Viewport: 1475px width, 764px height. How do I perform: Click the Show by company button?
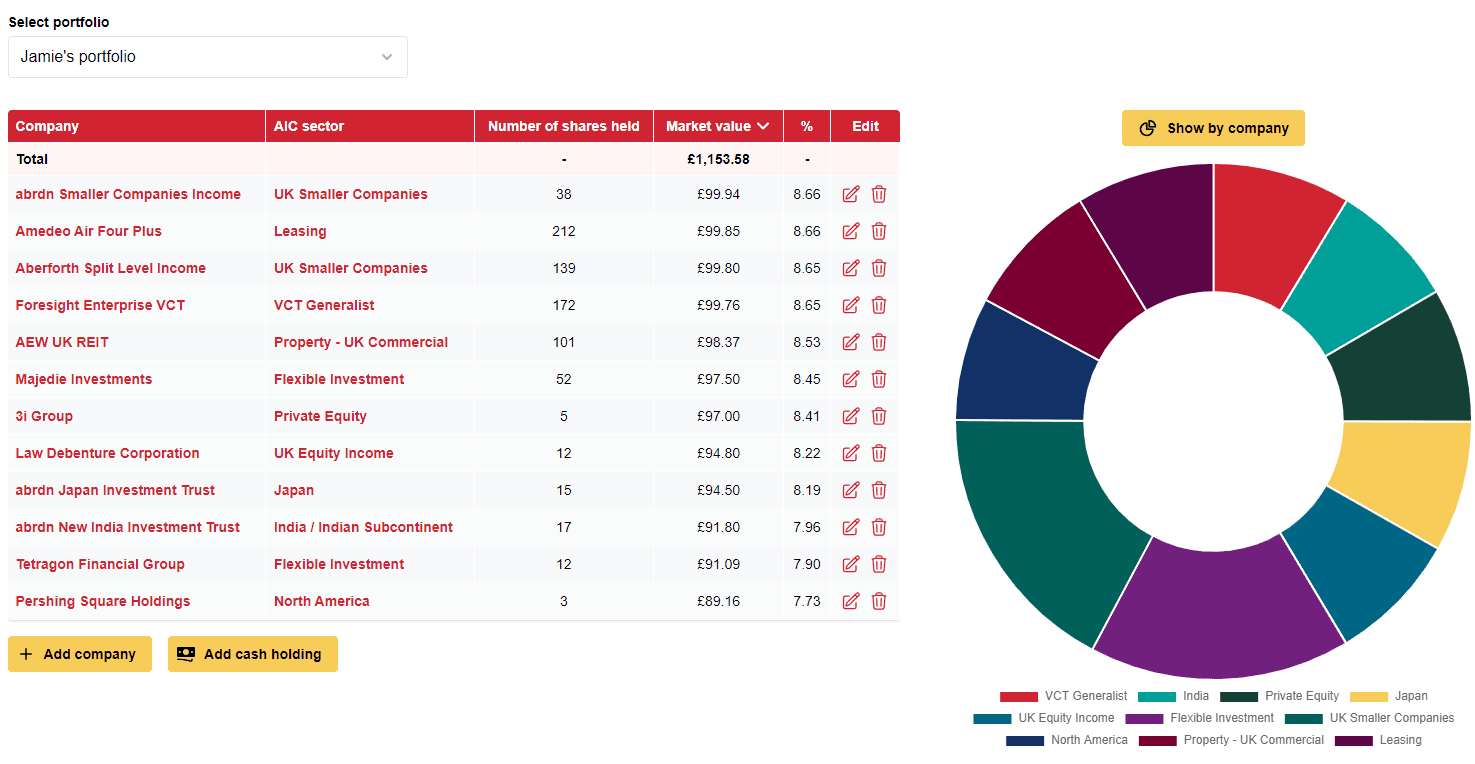(x=1213, y=128)
